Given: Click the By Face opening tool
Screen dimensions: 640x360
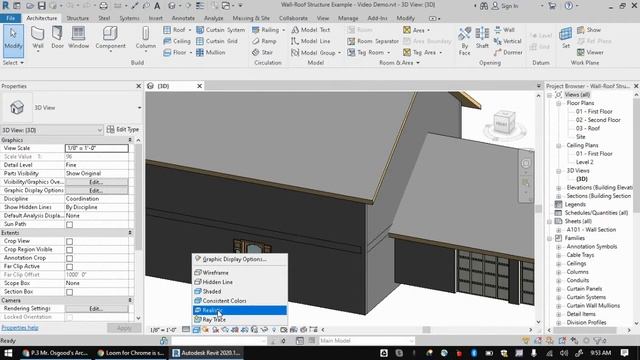Looking at the screenshot, I should pos(464,41).
